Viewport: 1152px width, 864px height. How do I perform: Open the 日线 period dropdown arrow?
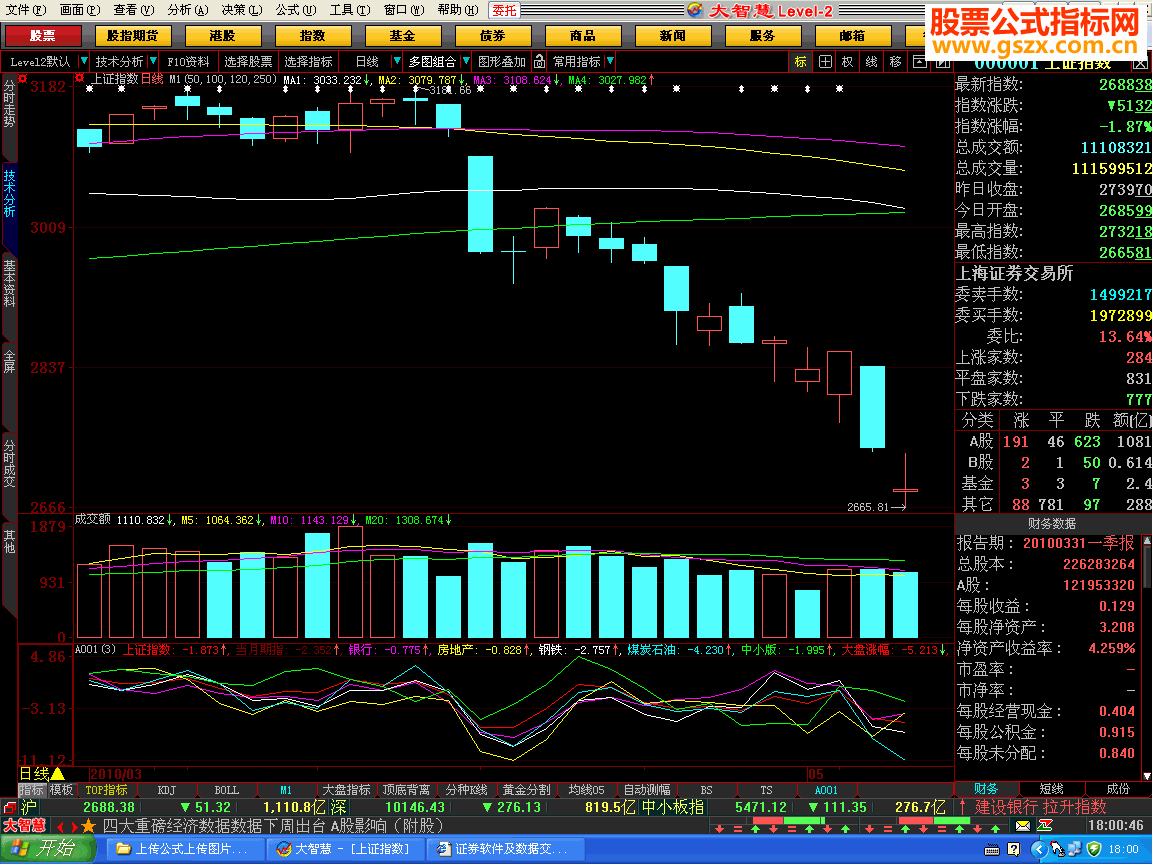pyautogui.click(x=397, y=61)
